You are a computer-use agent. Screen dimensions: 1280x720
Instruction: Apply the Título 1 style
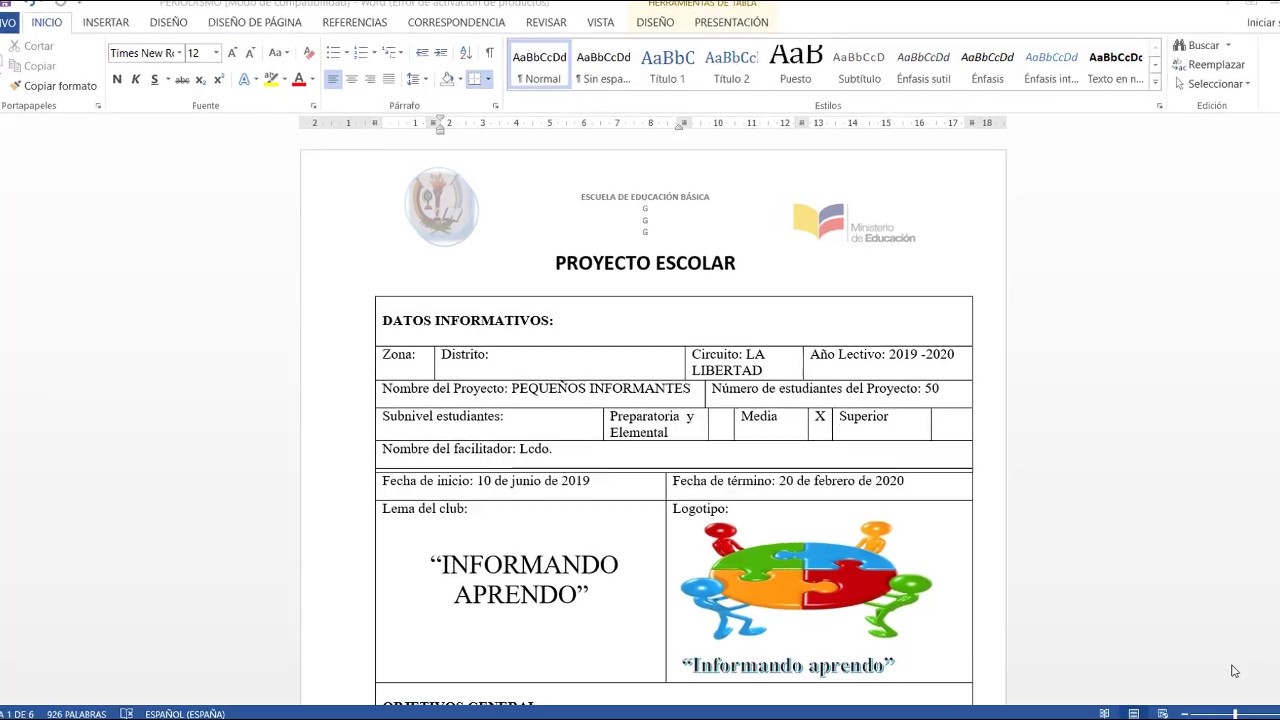click(x=667, y=65)
